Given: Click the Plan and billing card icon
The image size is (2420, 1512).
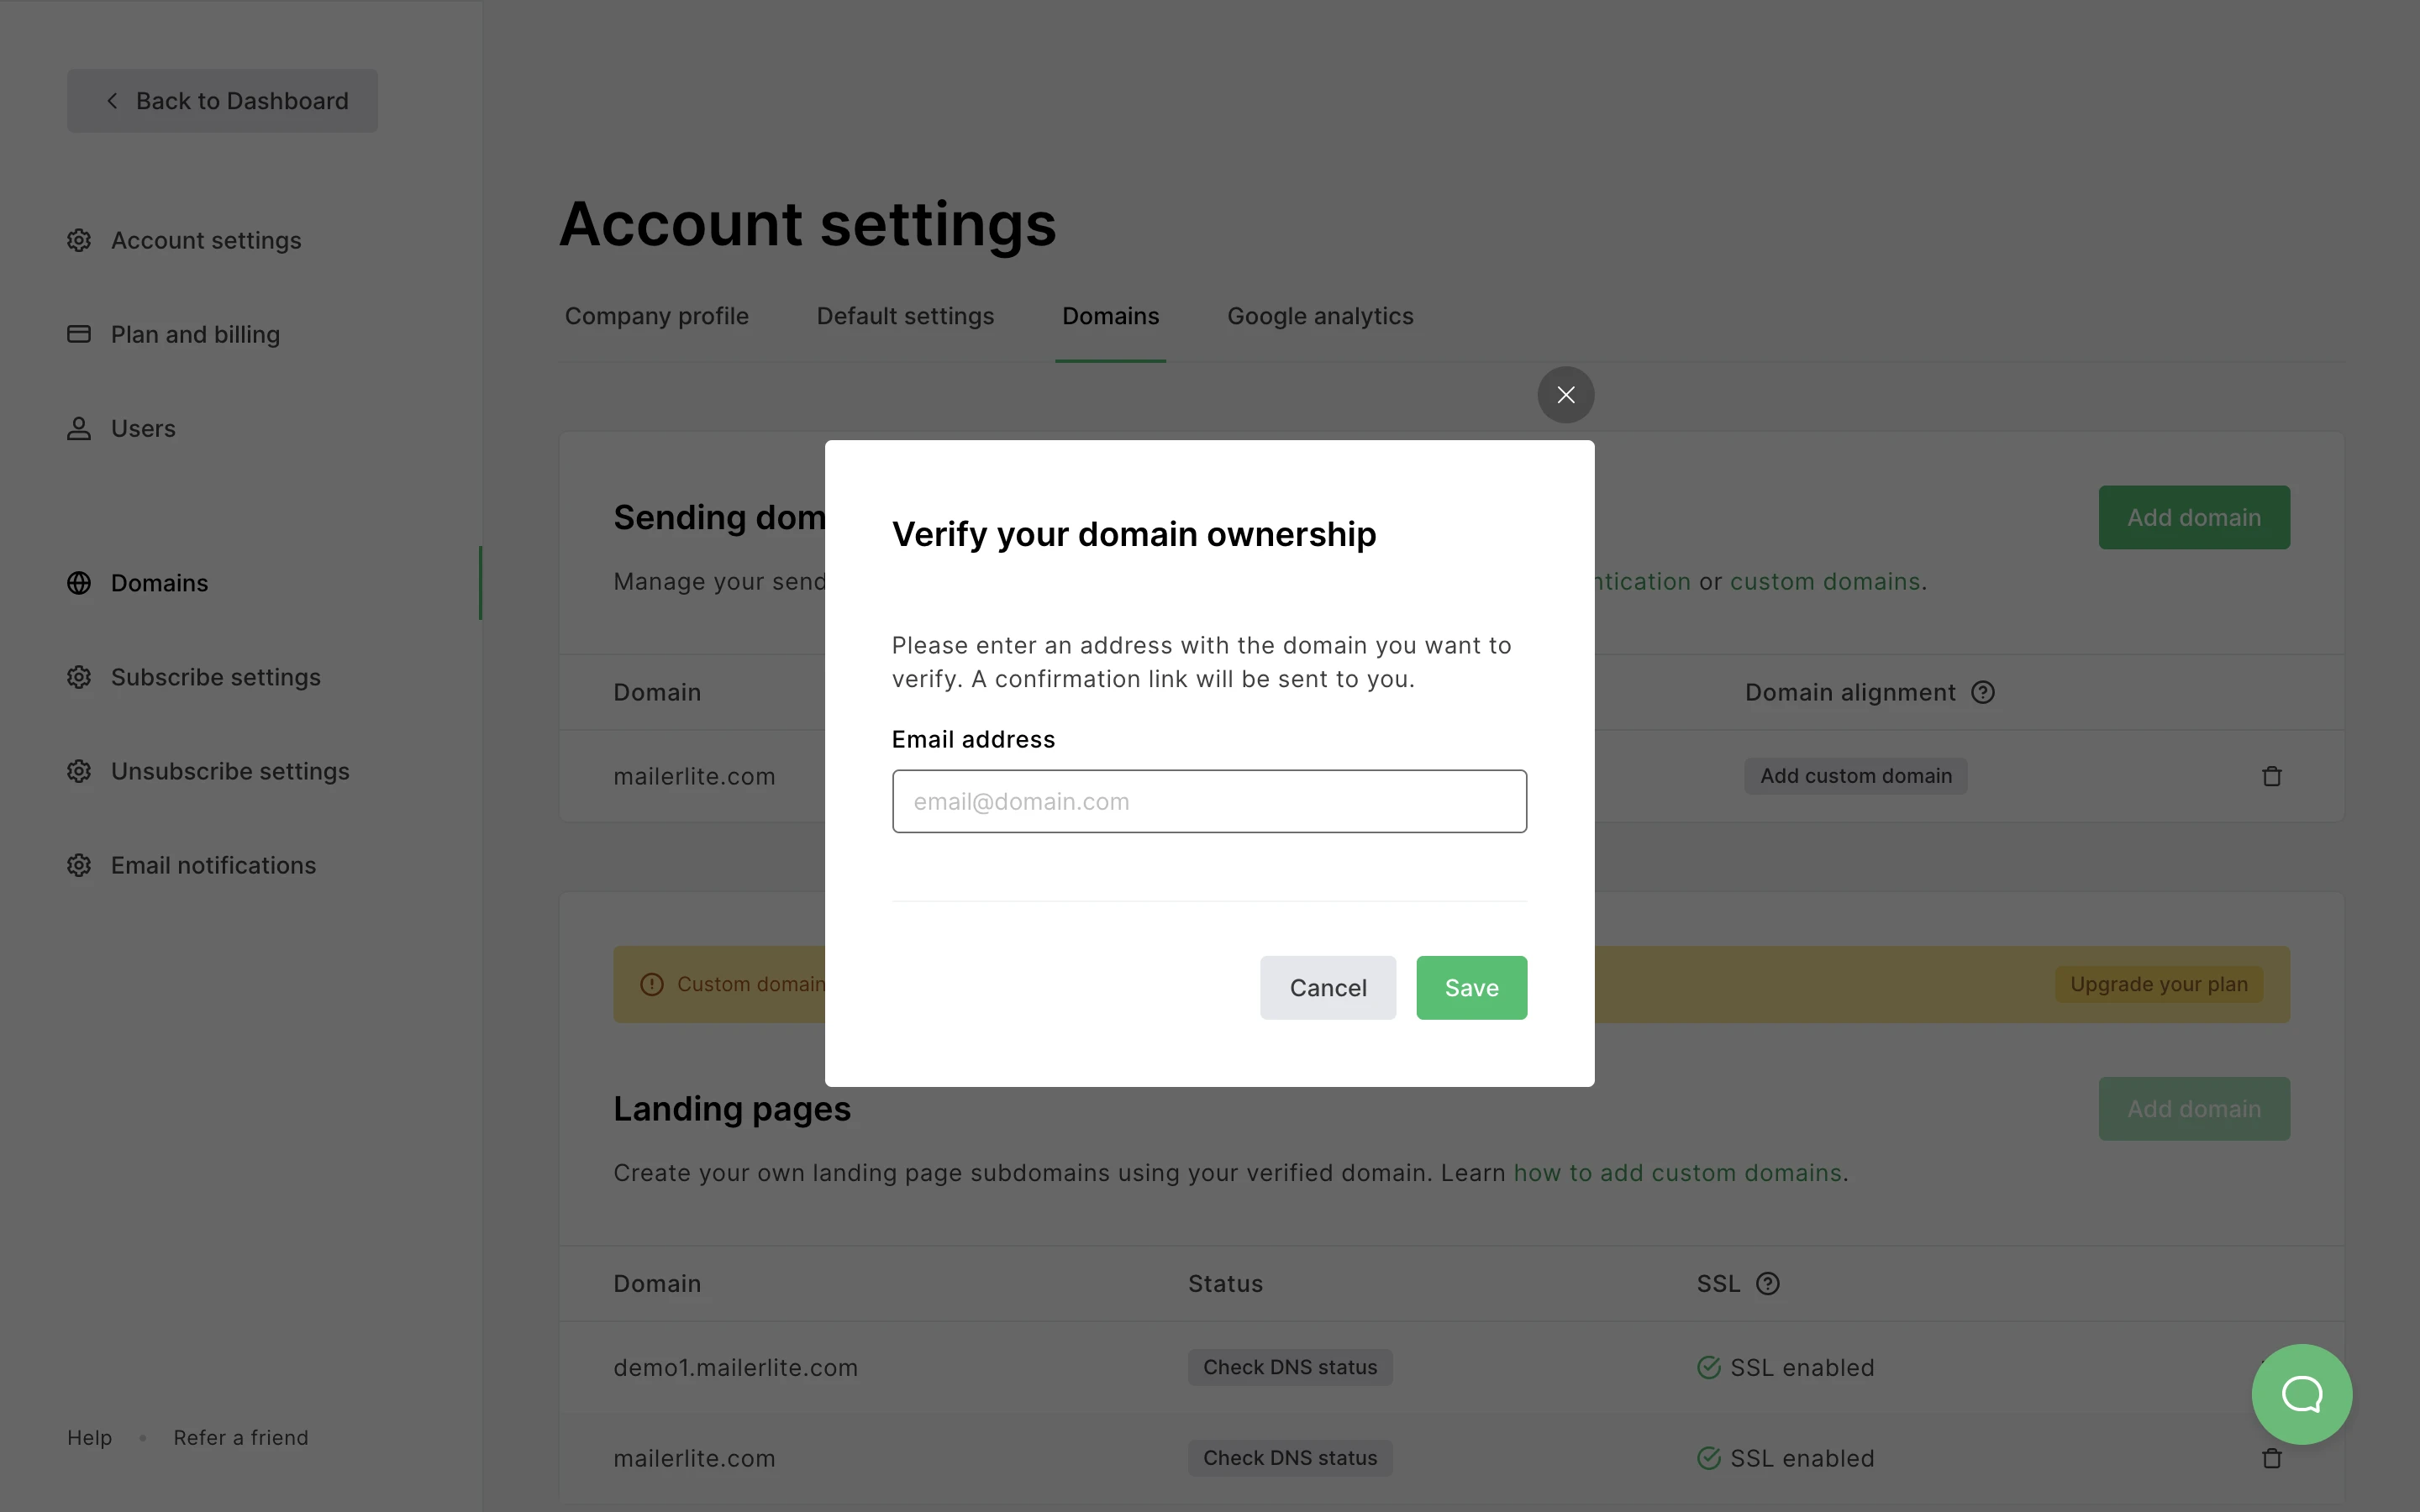Looking at the screenshot, I should (79, 334).
